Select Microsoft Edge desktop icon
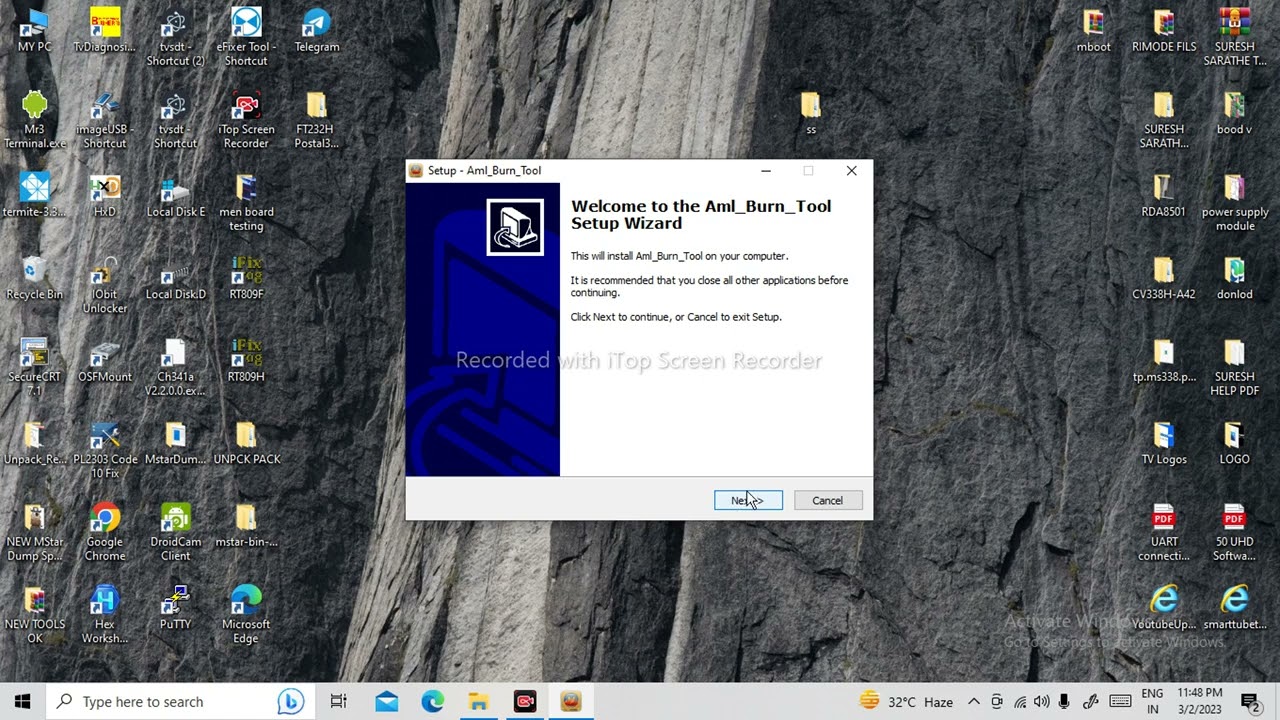 tap(246, 614)
